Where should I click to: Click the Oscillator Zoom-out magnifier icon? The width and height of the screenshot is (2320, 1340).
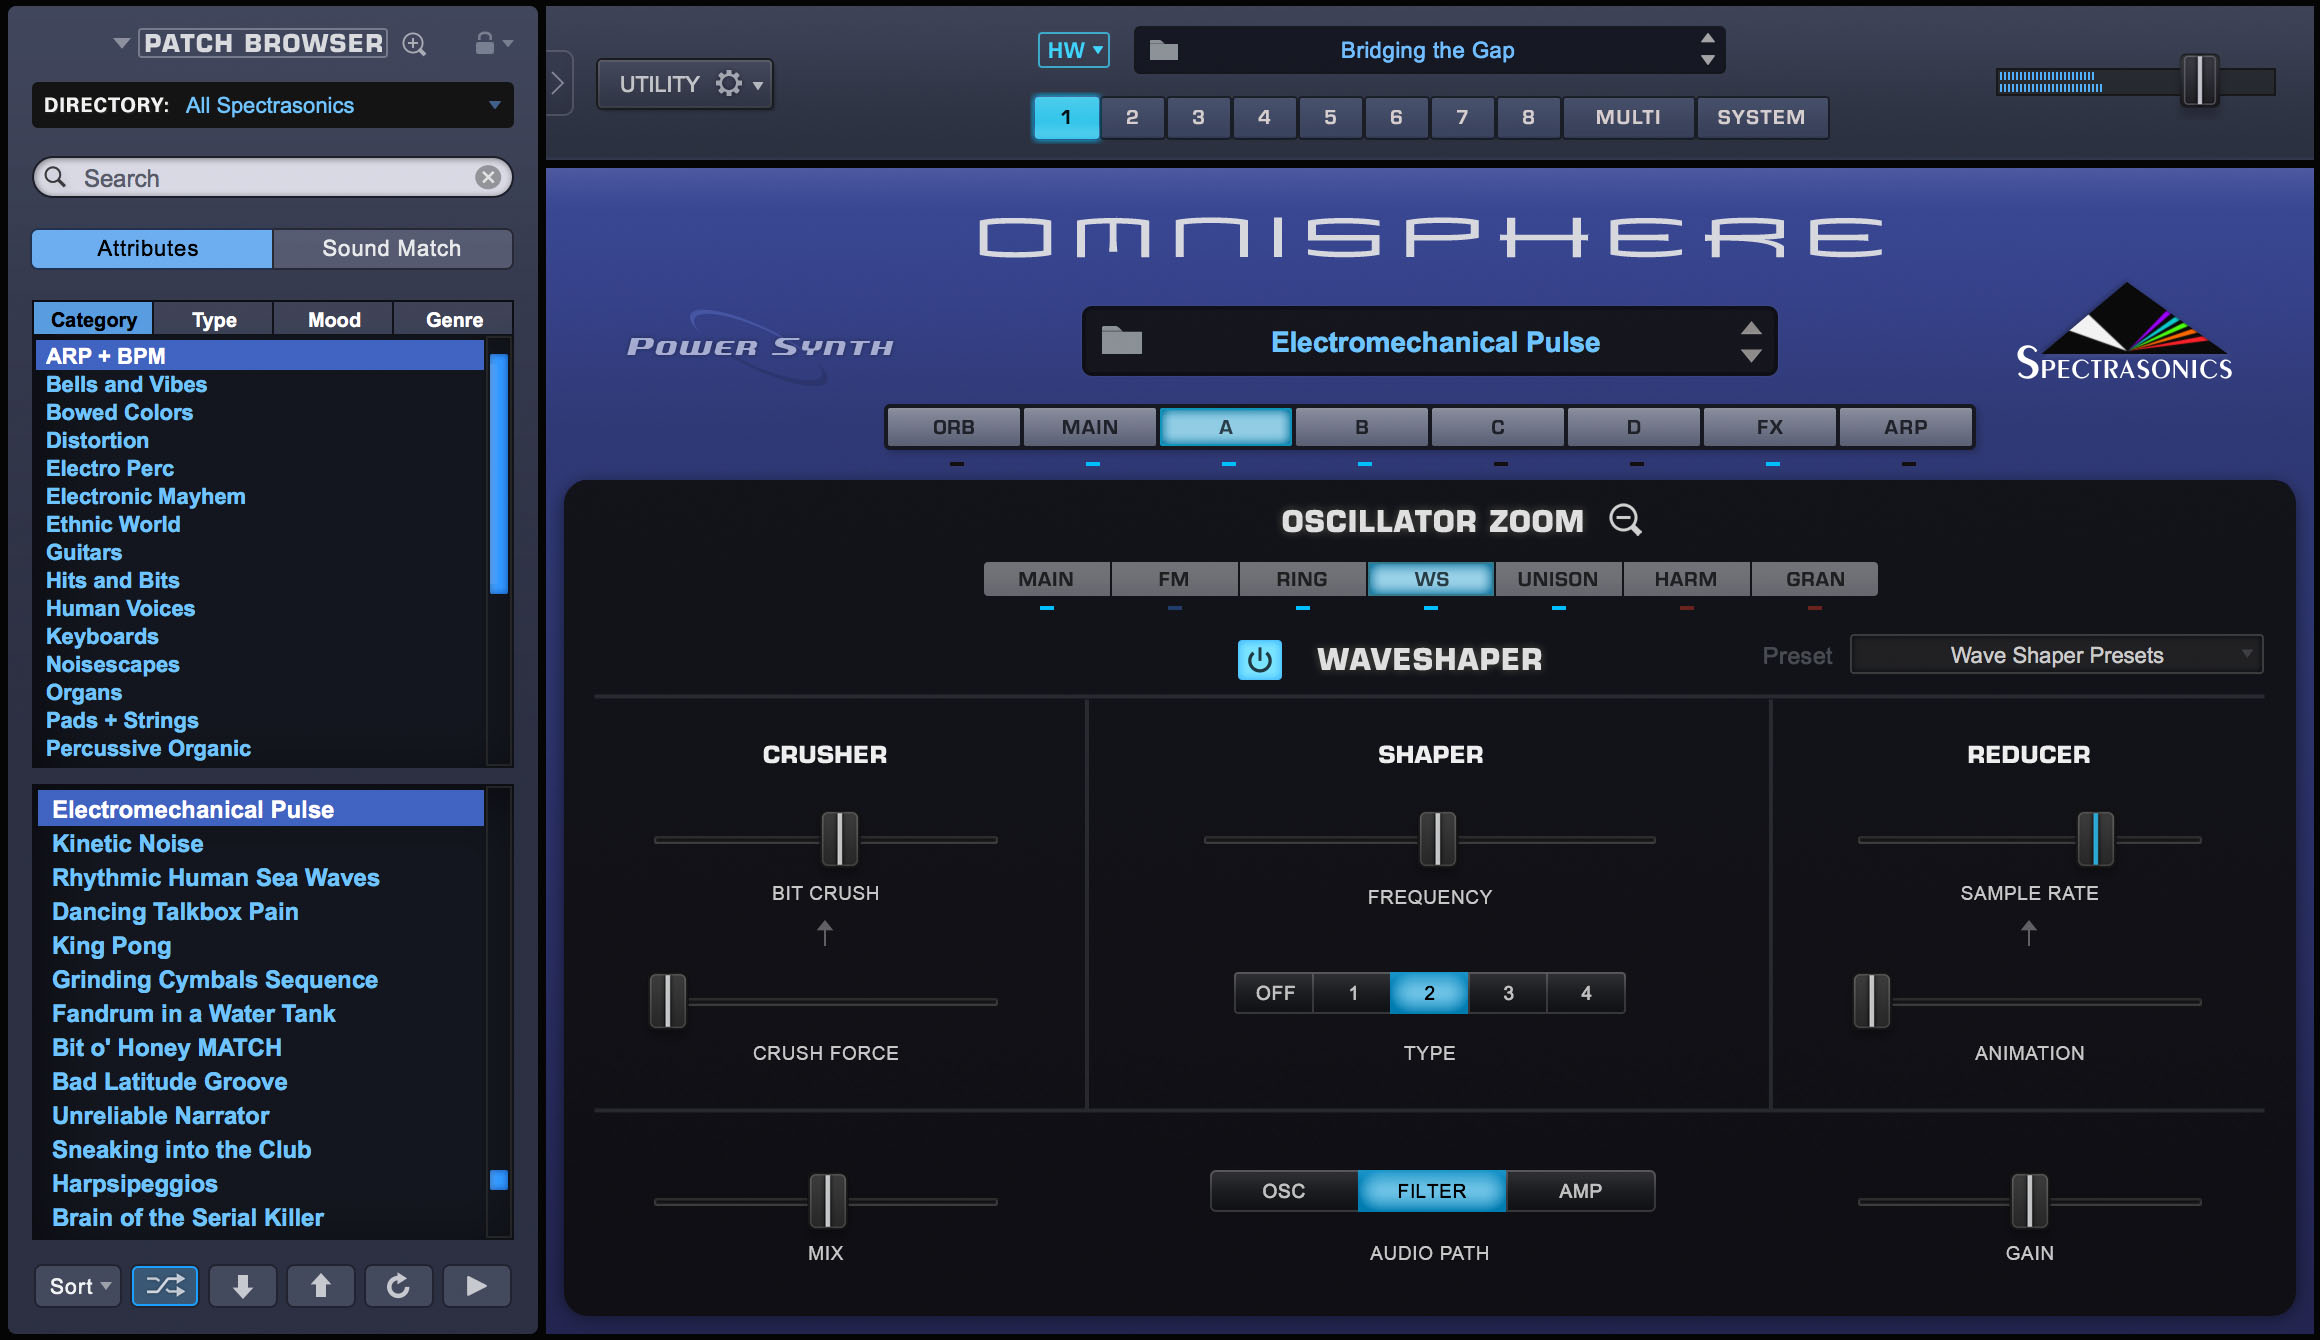tap(1625, 520)
